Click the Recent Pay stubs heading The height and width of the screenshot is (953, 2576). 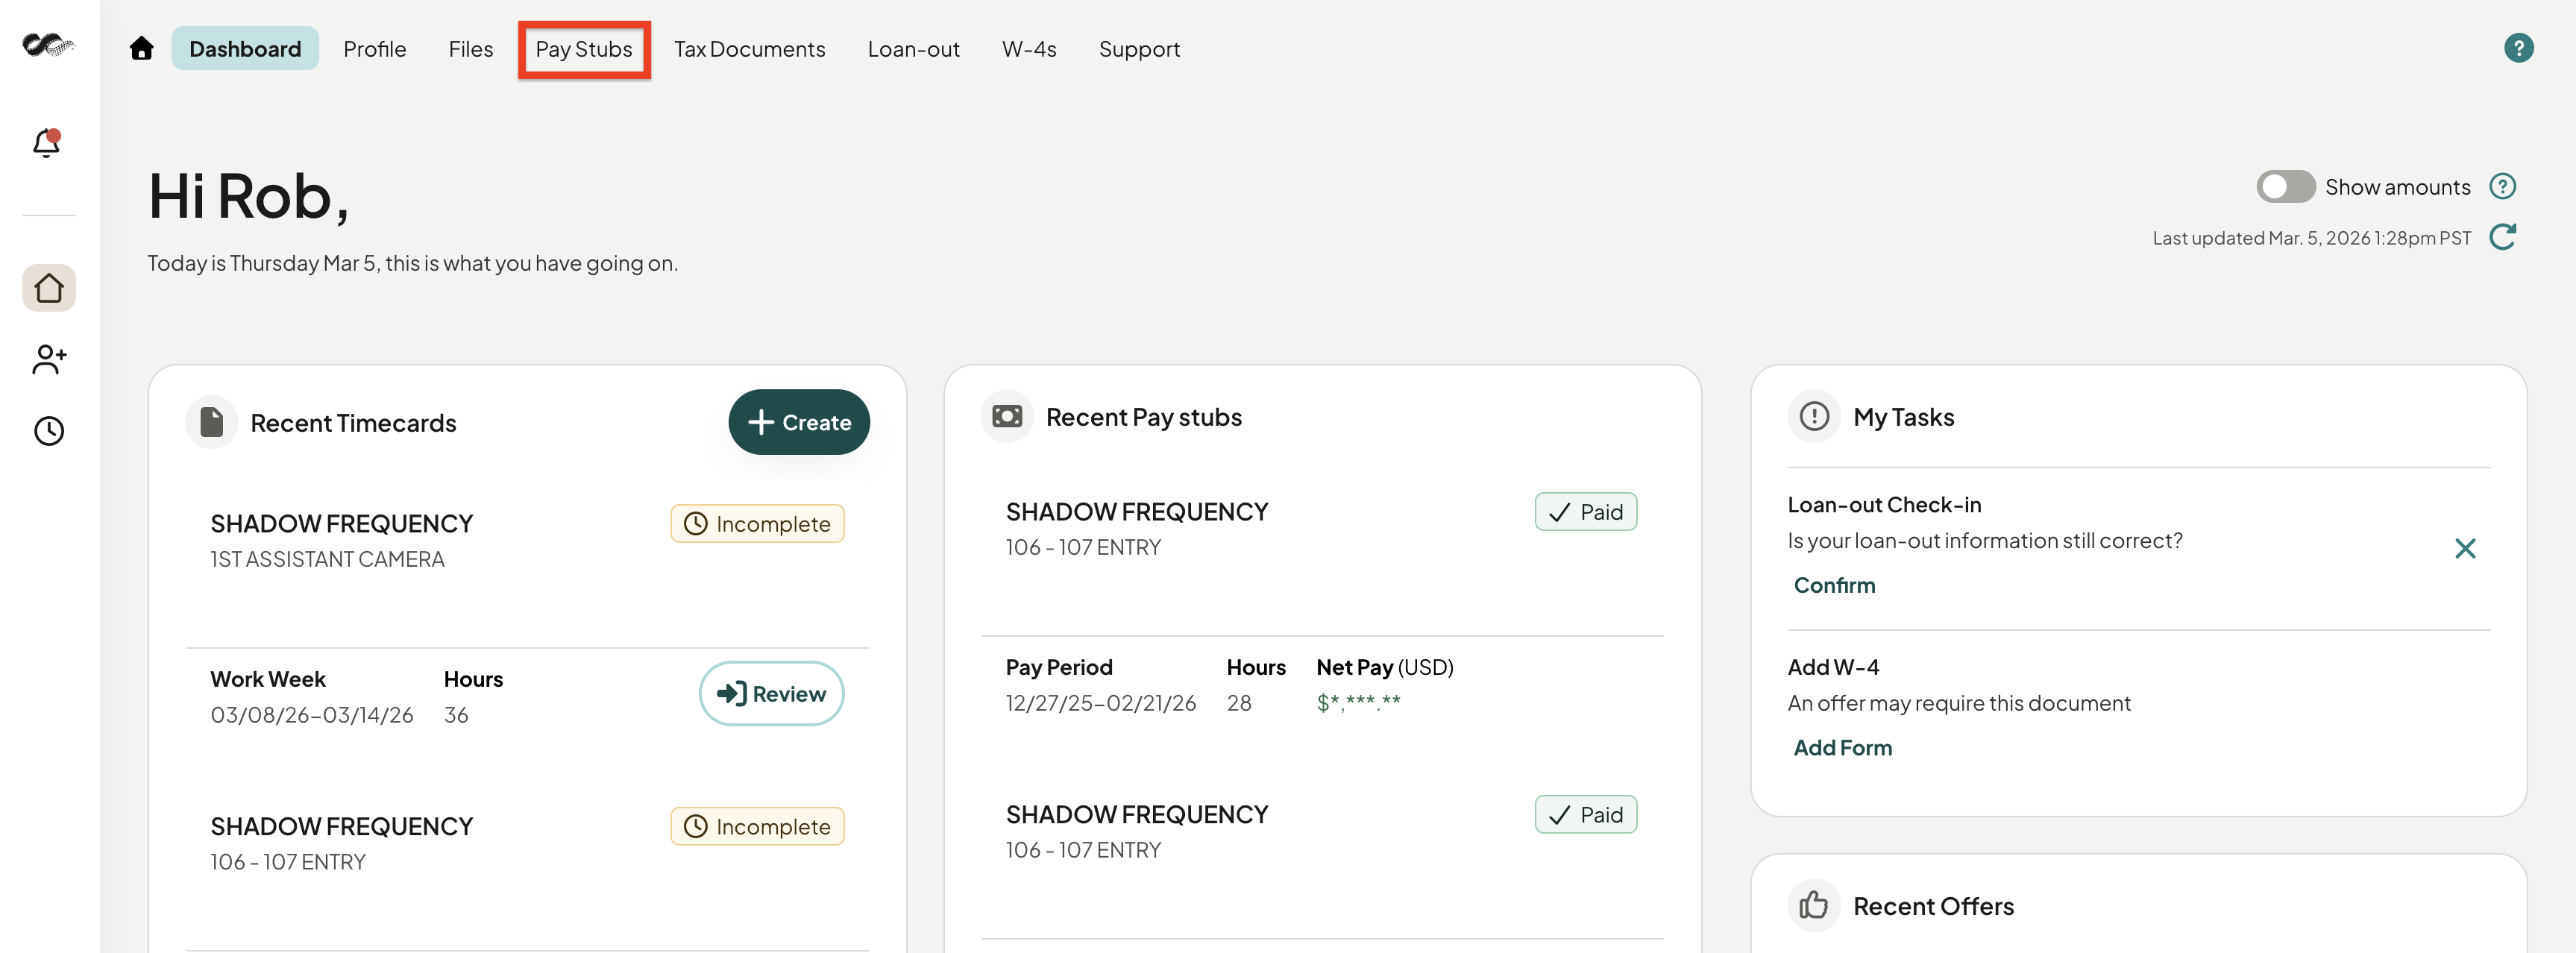[x=1143, y=417]
